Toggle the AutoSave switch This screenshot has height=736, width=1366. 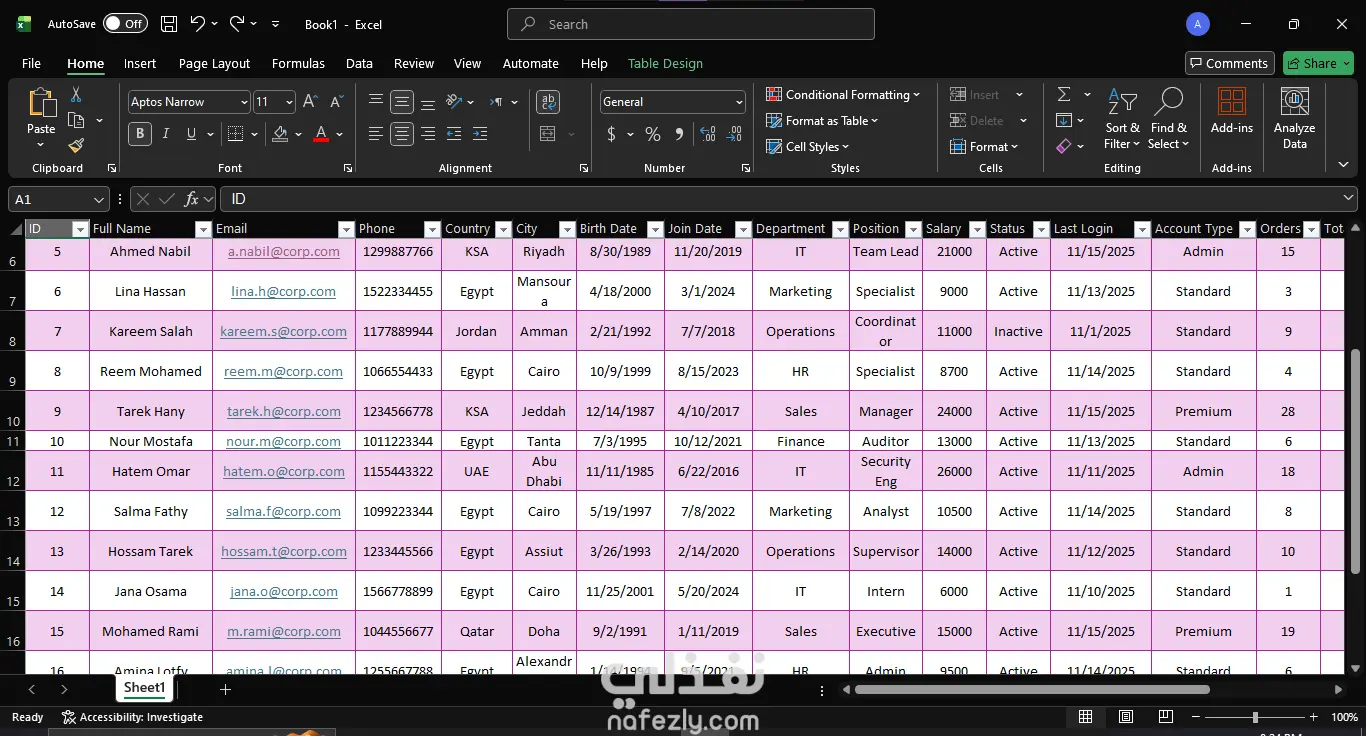coord(125,24)
